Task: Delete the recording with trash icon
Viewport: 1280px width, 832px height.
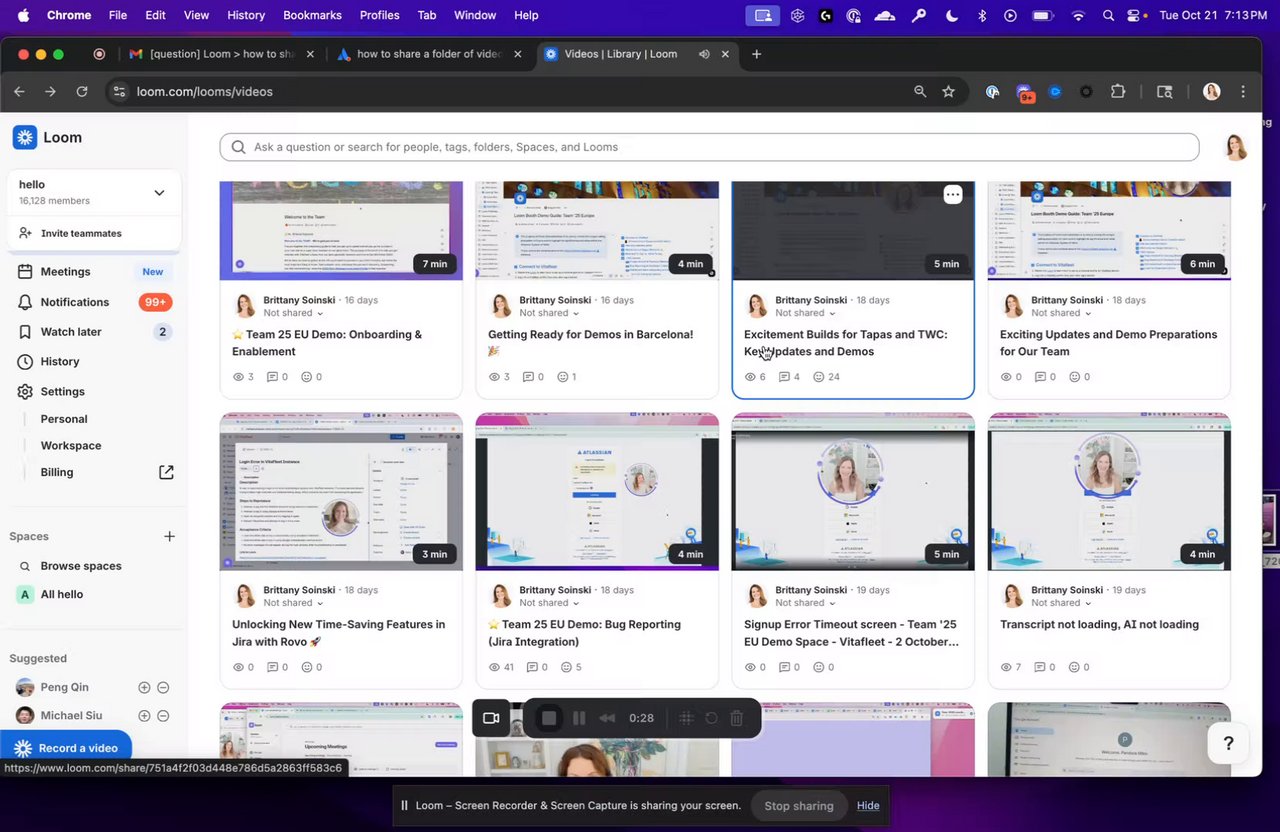Action: click(x=737, y=718)
